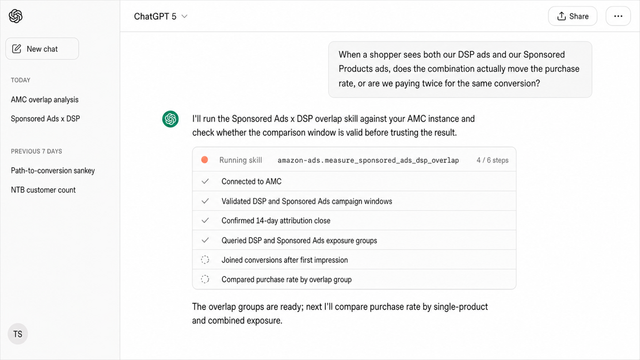Viewport: 640px width, 360px height.
Task: Click the upload icon in the Share button
Action: pos(562,16)
